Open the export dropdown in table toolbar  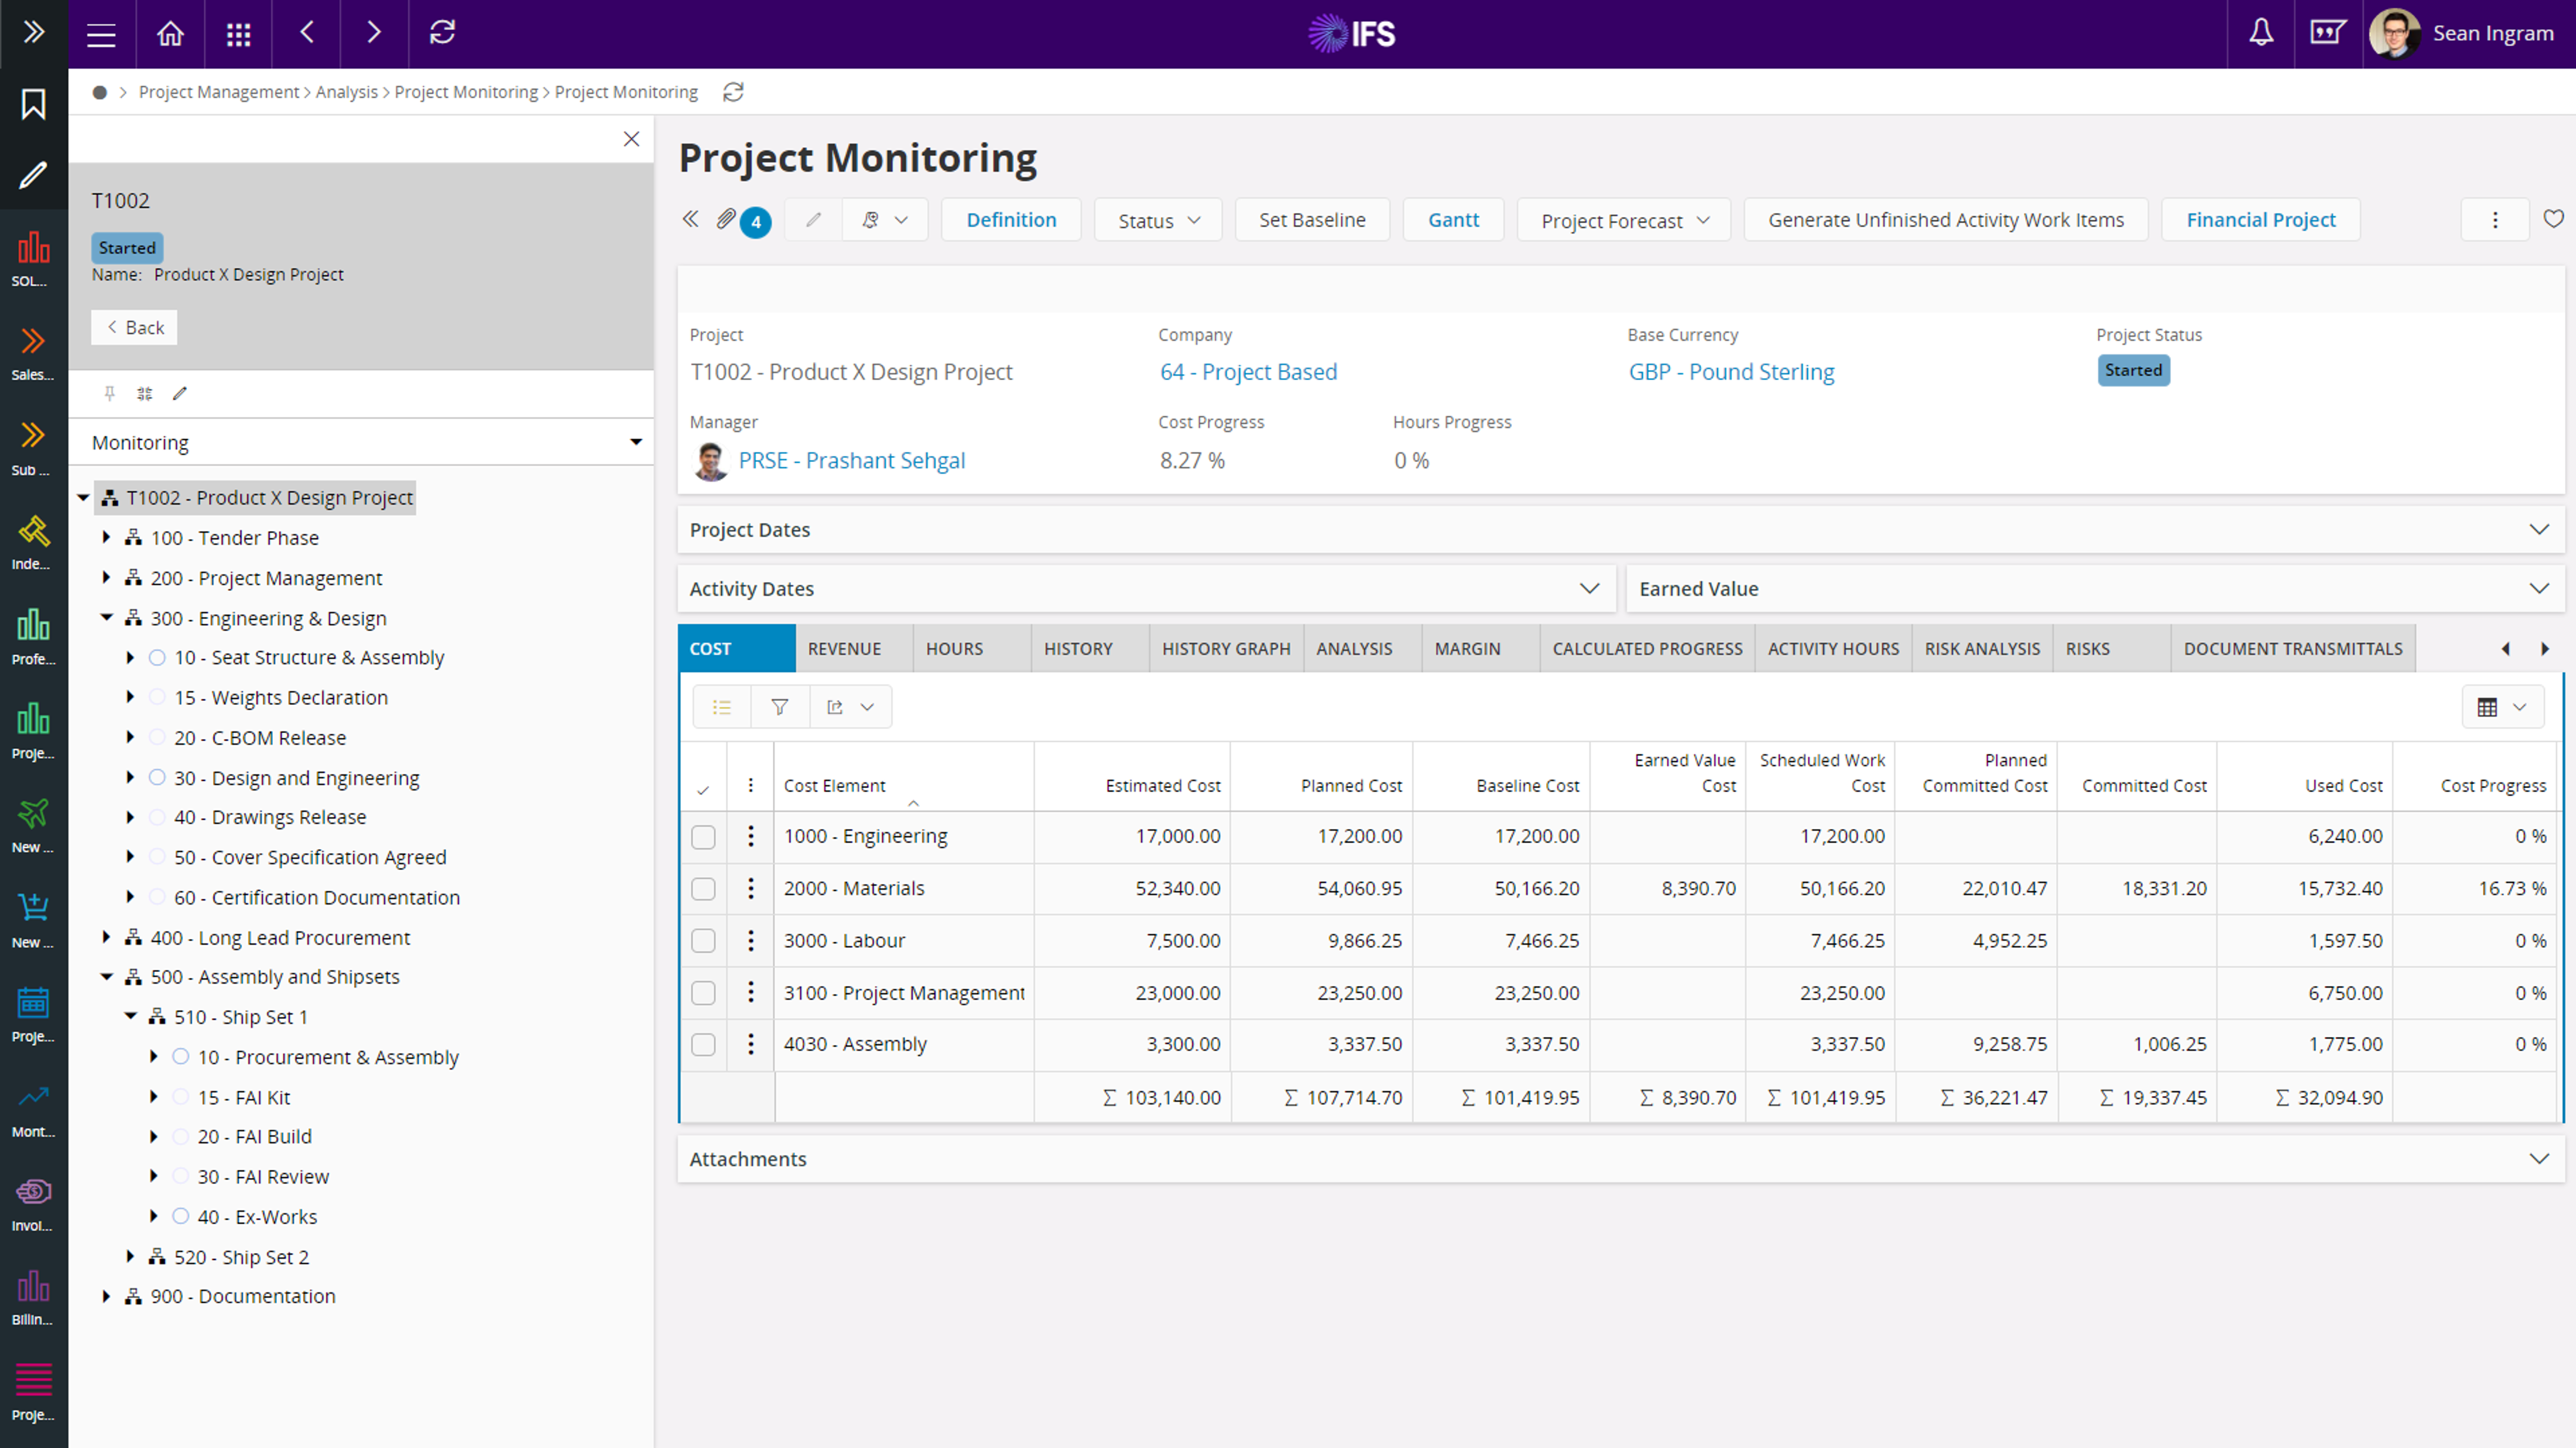tap(850, 707)
